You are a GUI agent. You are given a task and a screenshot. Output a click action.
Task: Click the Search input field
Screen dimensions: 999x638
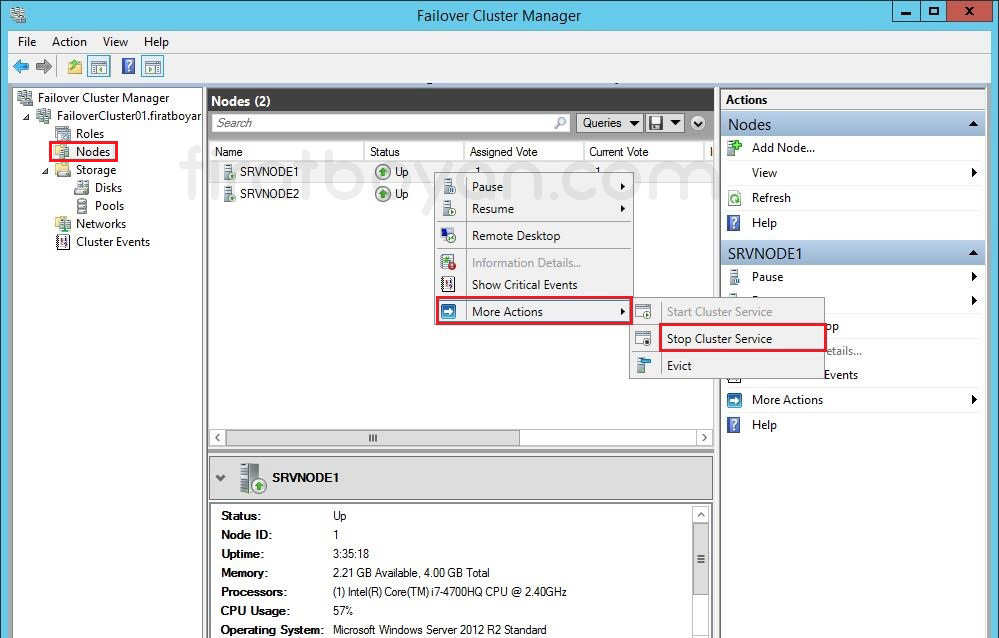(x=391, y=123)
